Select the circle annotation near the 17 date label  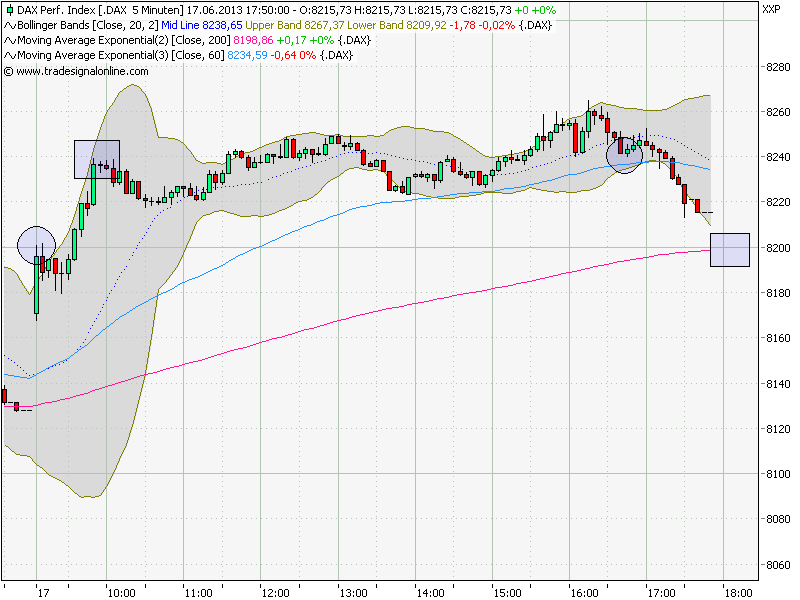(x=36, y=244)
